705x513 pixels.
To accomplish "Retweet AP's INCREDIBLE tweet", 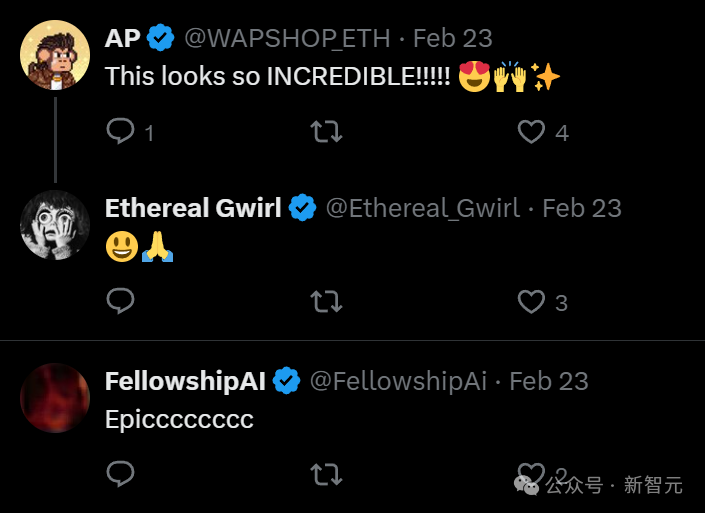I will (x=326, y=131).
